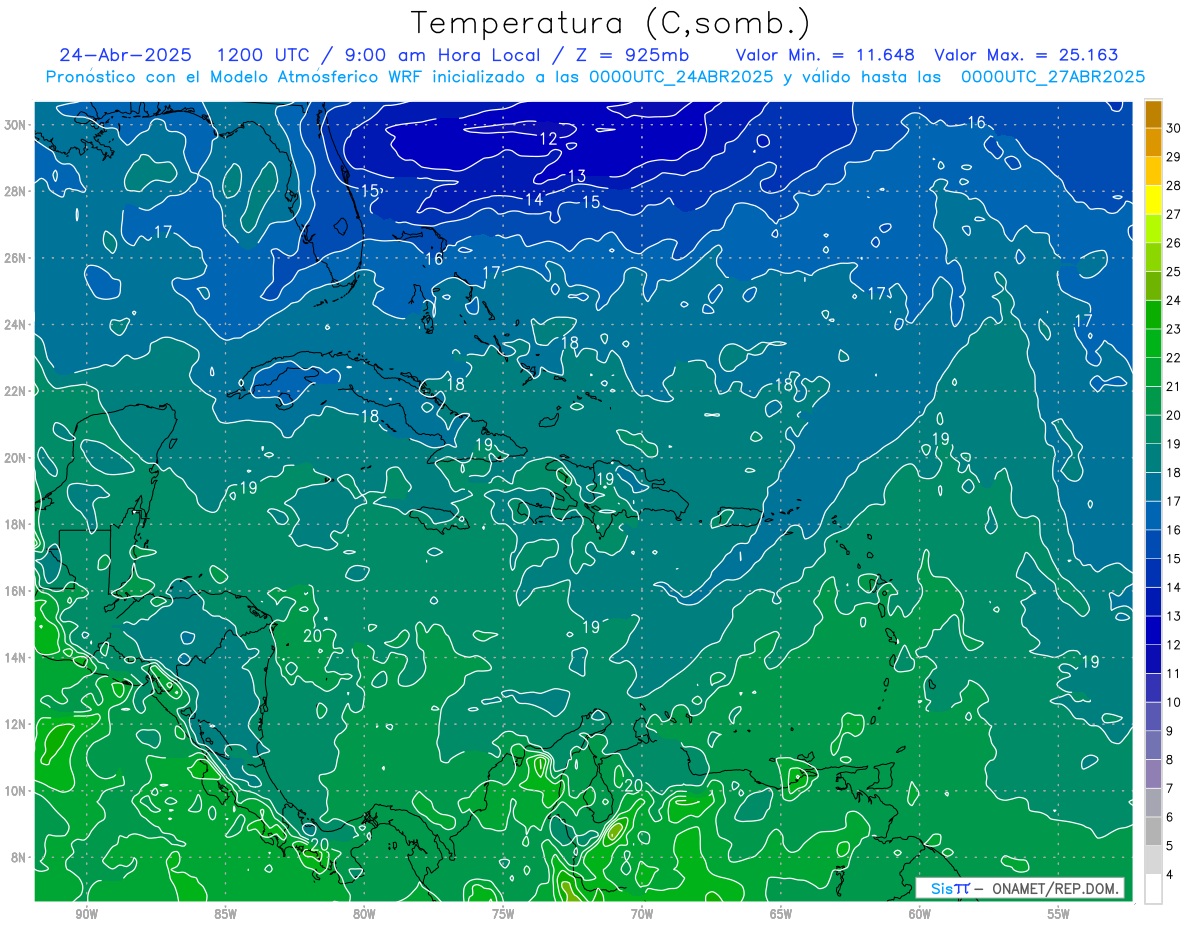Click the '55W' longitude label
Screen dimensions: 1200x927
click(x=1059, y=915)
